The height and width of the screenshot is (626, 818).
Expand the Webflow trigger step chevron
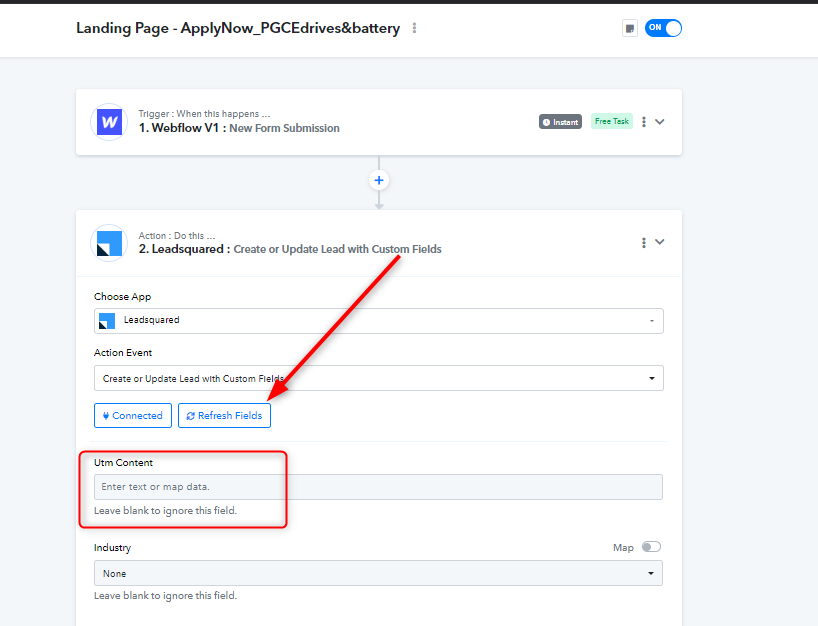click(x=660, y=122)
